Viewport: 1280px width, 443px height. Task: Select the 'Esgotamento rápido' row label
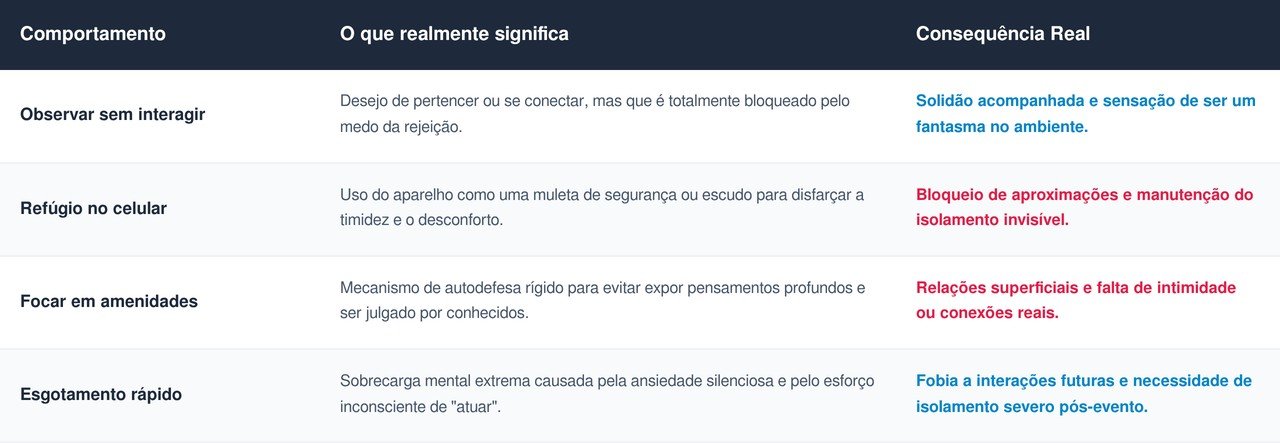(101, 394)
